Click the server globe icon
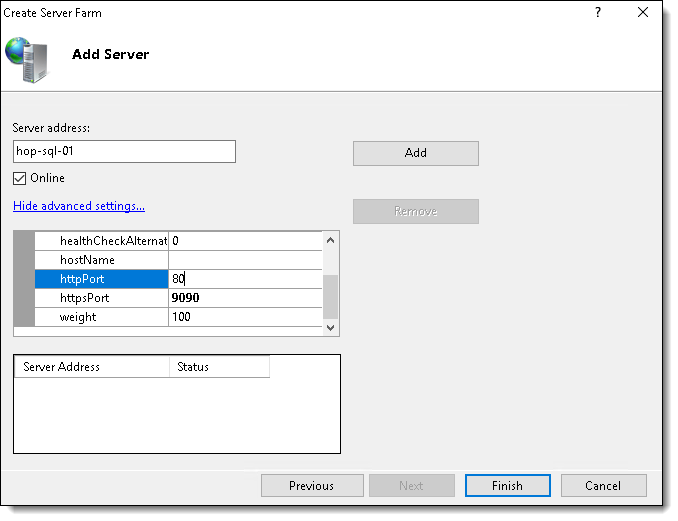This screenshot has height=521, width=678. 28,60
